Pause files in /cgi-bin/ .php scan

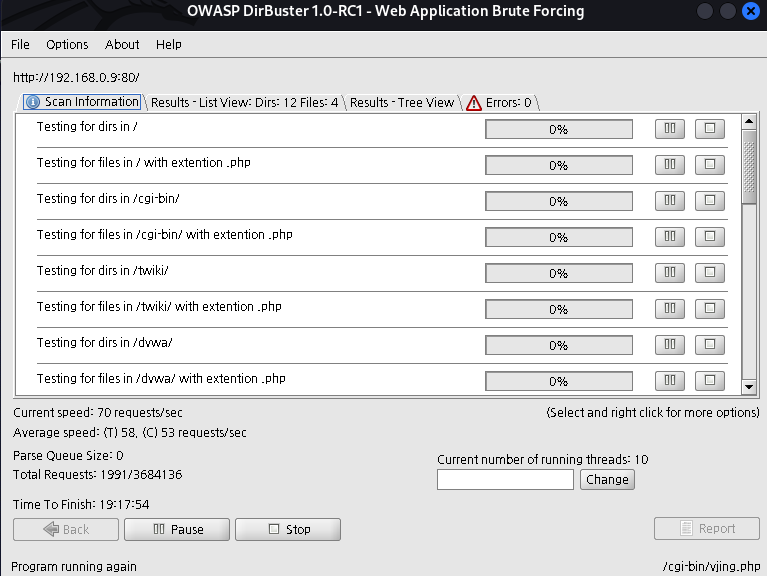pyautogui.click(x=670, y=237)
